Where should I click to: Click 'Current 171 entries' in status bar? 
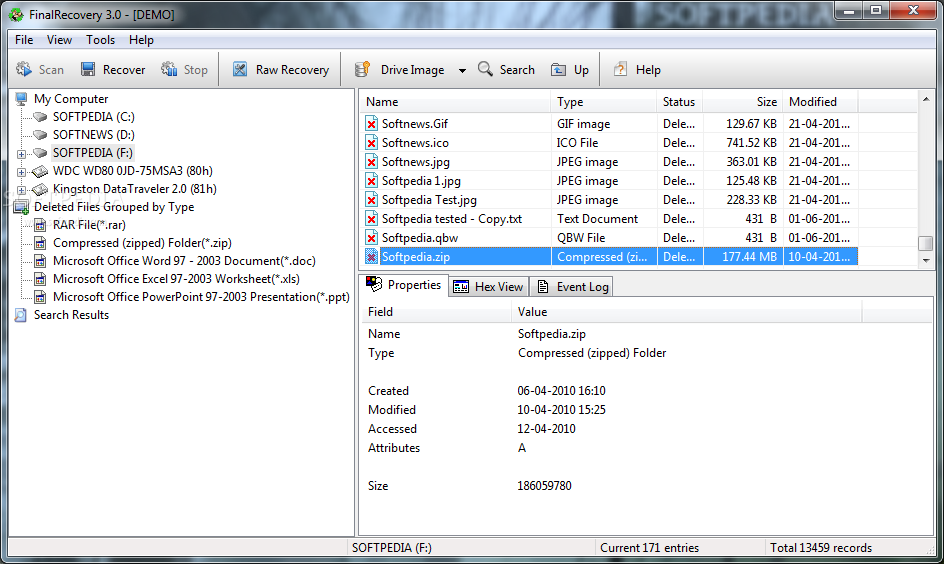coord(649,548)
